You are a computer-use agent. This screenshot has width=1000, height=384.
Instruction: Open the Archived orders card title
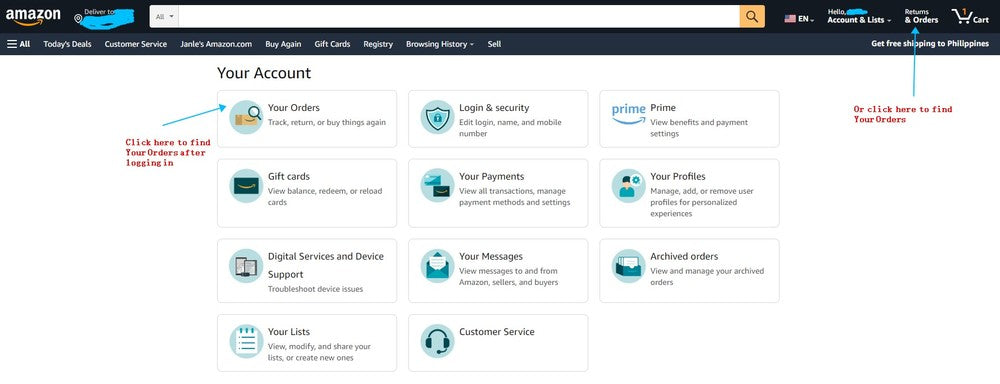coord(684,256)
